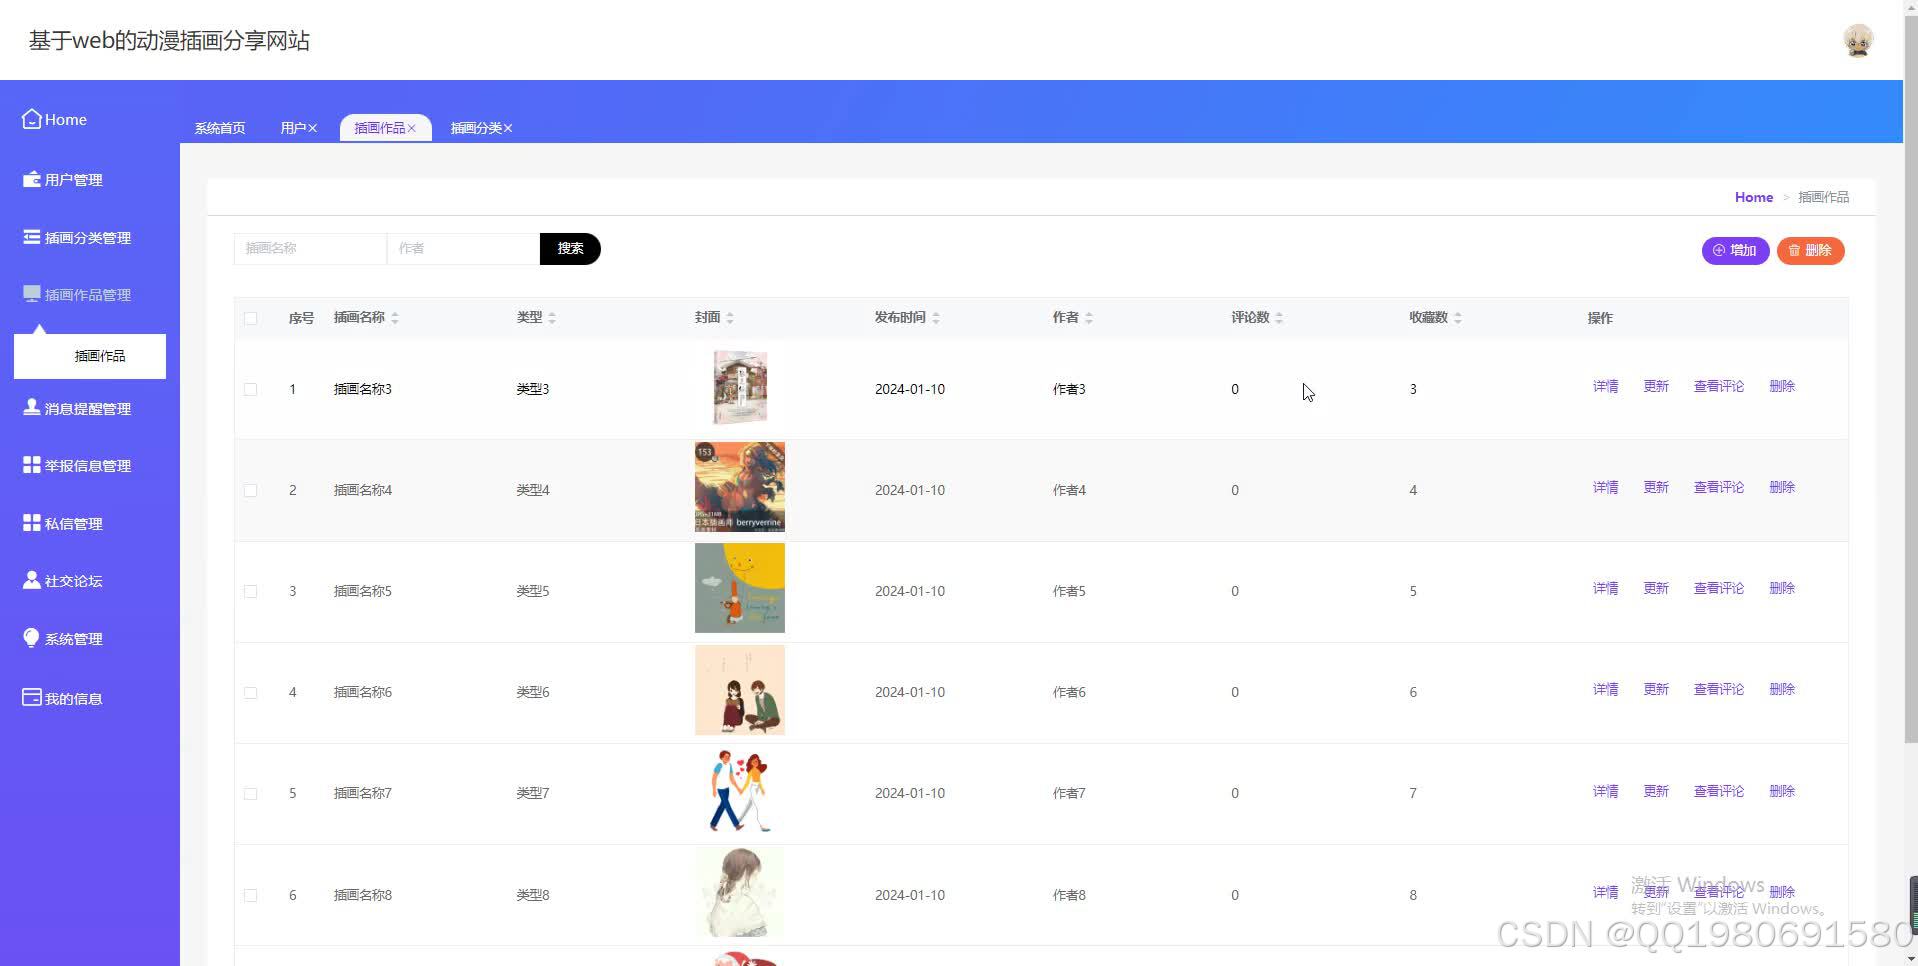Open cover thumbnail of 插画名称7
The height and width of the screenshot is (966, 1918).
(x=740, y=791)
